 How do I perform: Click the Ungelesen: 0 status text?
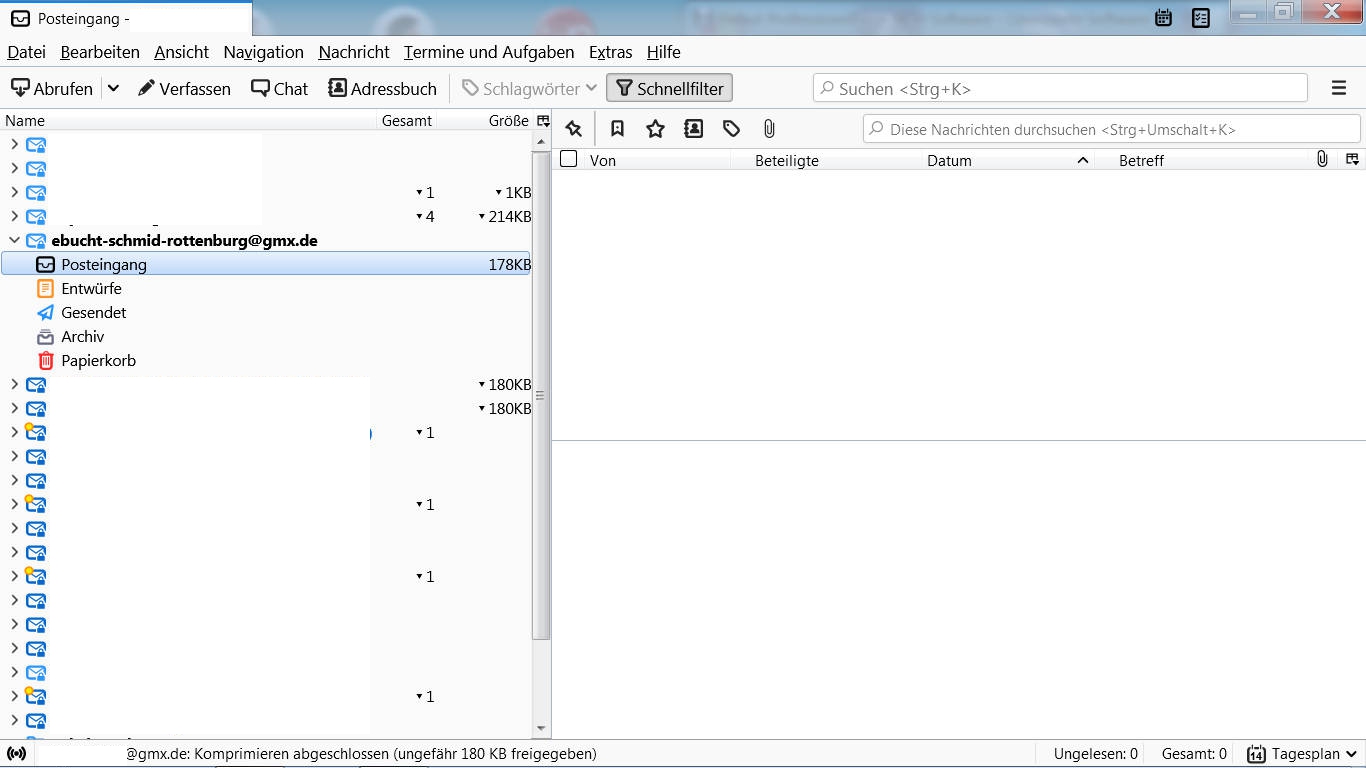point(1096,754)
